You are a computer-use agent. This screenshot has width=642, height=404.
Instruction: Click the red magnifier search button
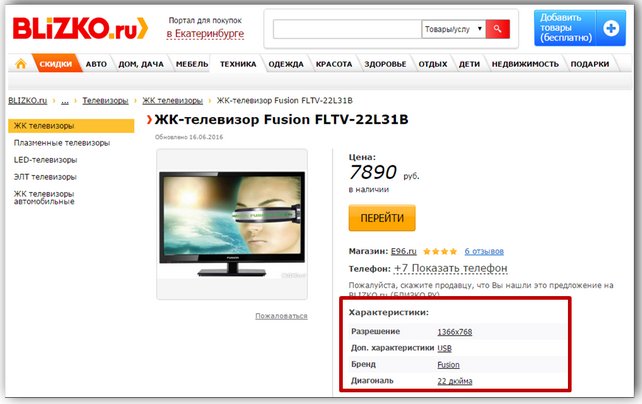[x=497, y=29]
